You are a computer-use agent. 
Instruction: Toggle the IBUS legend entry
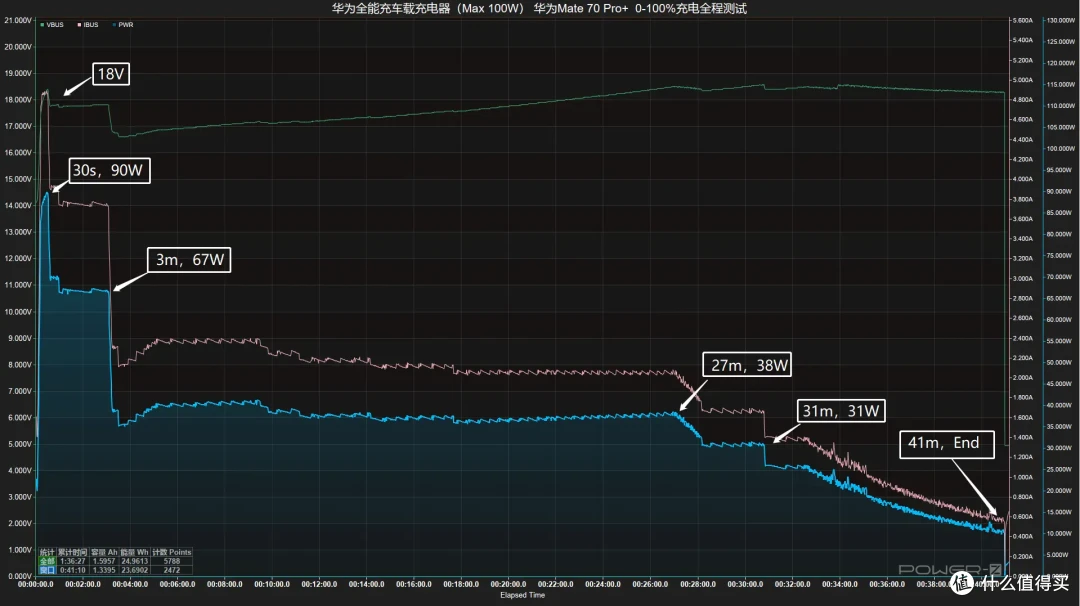87,25
